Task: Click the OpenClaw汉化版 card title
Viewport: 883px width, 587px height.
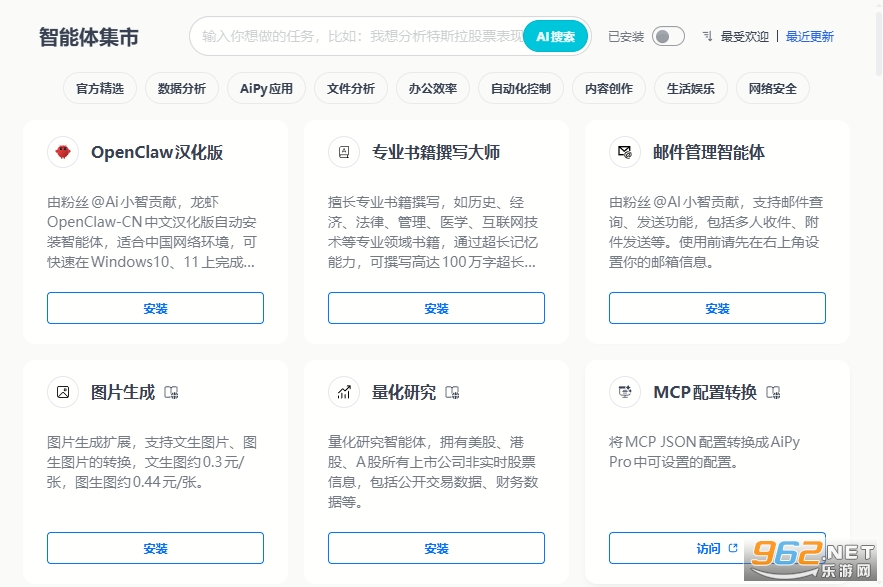Action: coord(157,152)
